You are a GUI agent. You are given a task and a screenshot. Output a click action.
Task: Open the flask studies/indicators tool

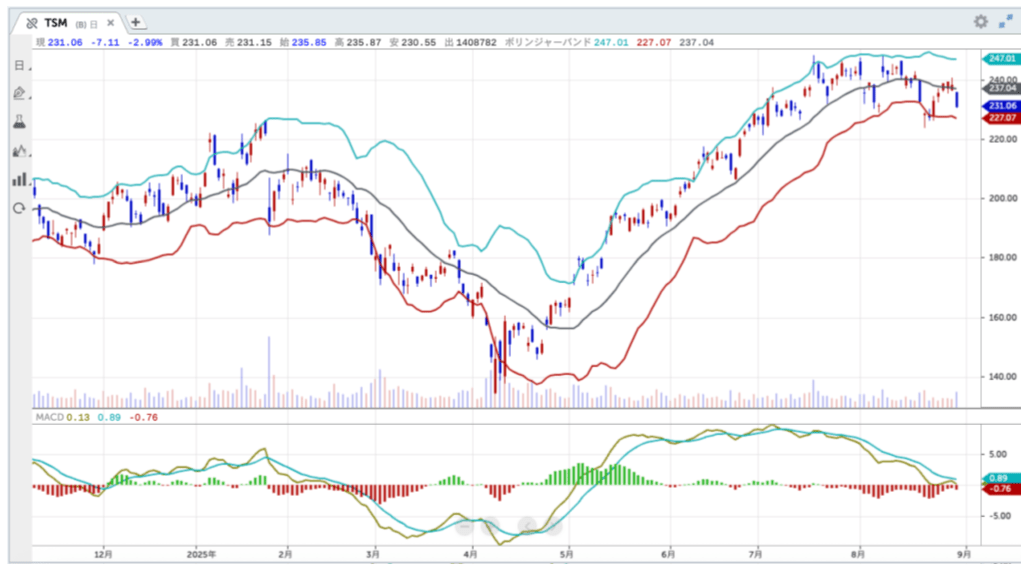18,122
